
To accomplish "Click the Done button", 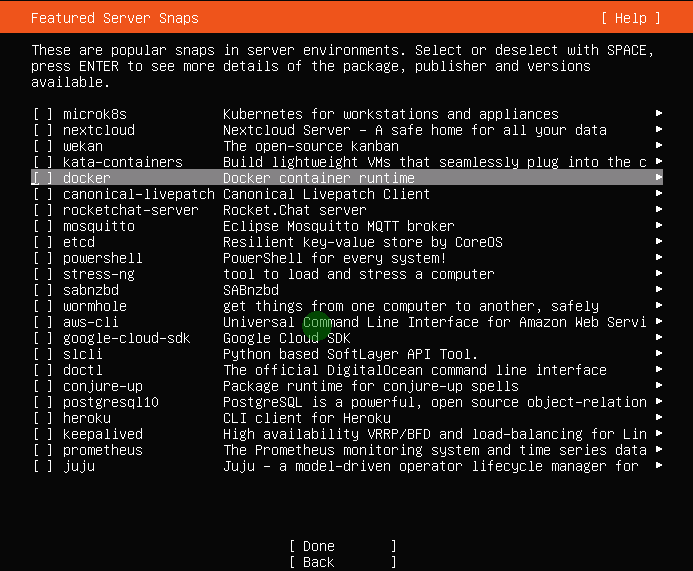I will coord(343,546).
